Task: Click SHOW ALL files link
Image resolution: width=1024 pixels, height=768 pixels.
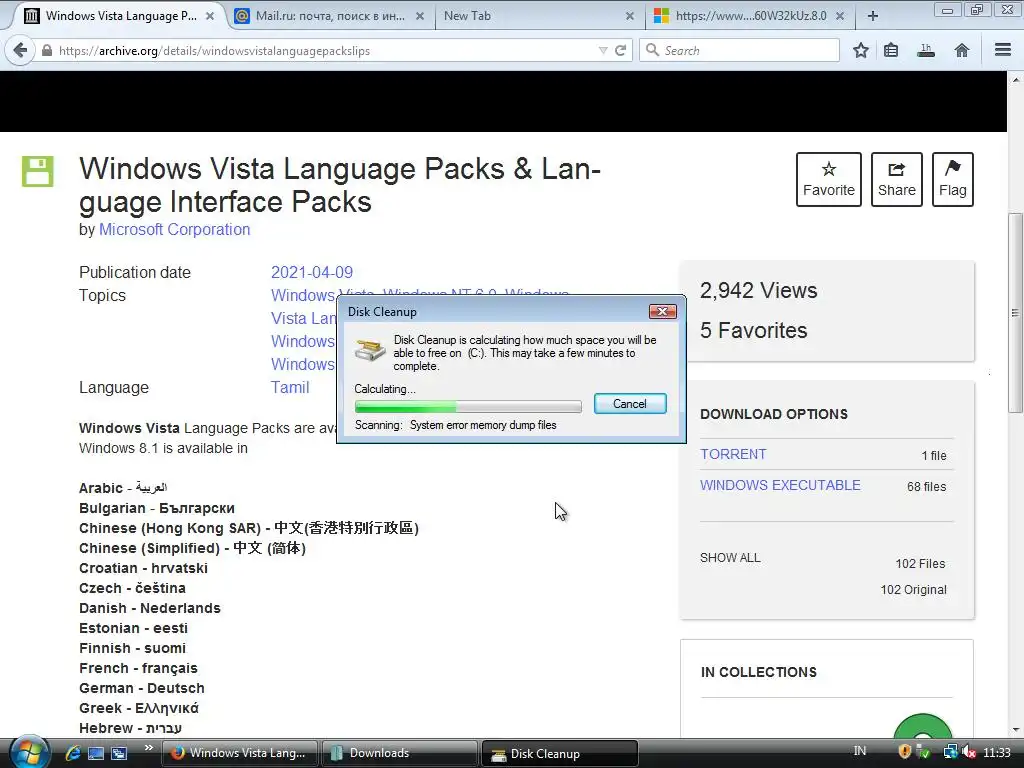Action: 730,558
